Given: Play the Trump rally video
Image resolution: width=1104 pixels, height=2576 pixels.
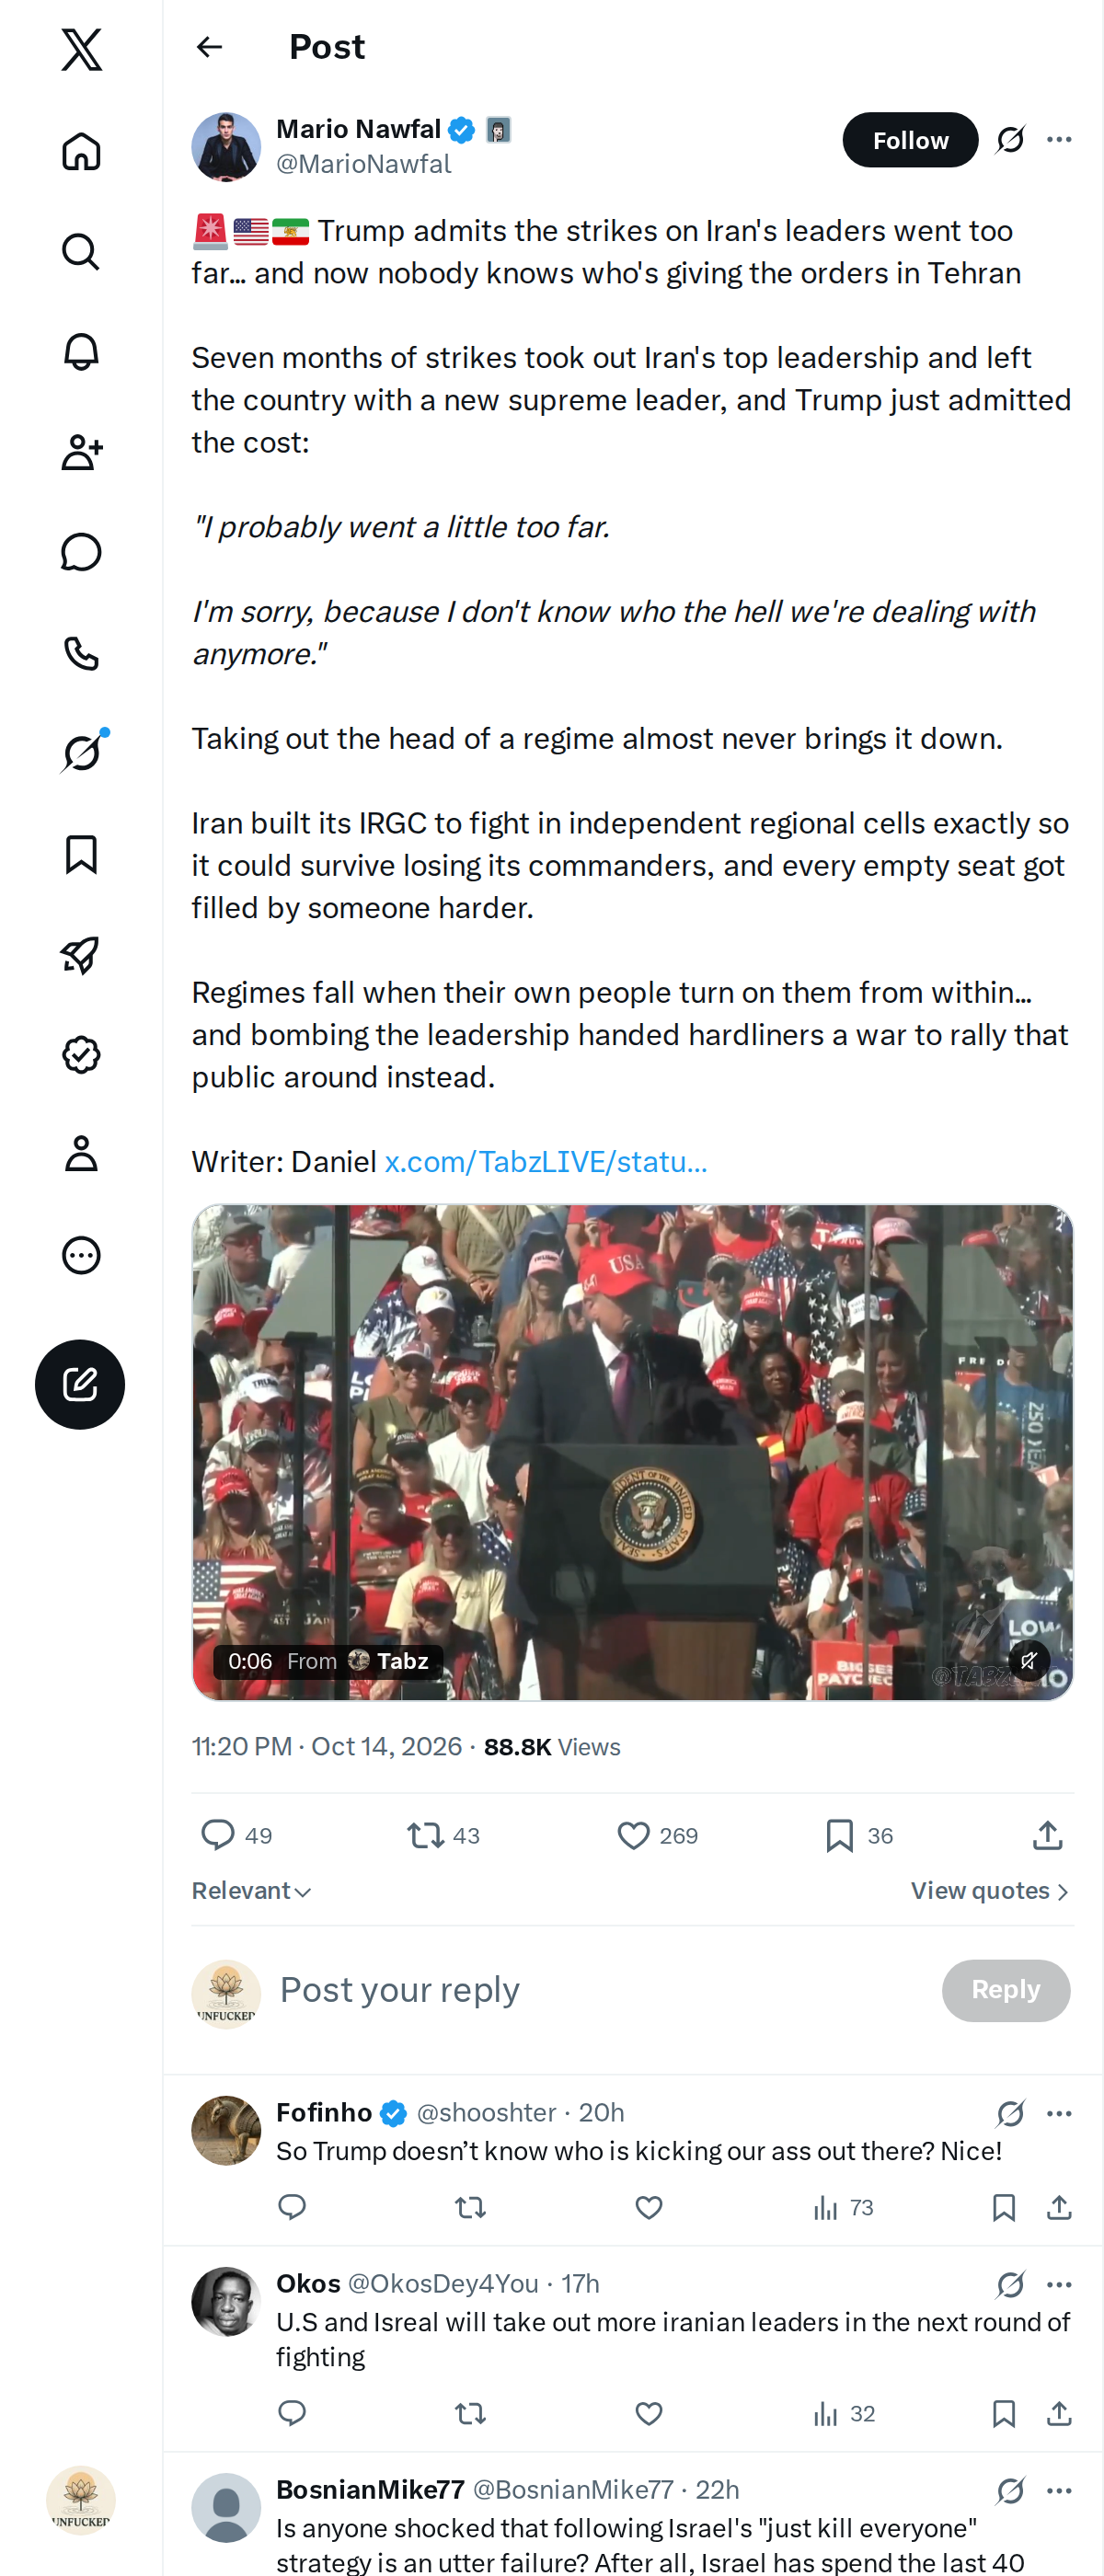Looking at the screenshot, I should click(632, 1452).
